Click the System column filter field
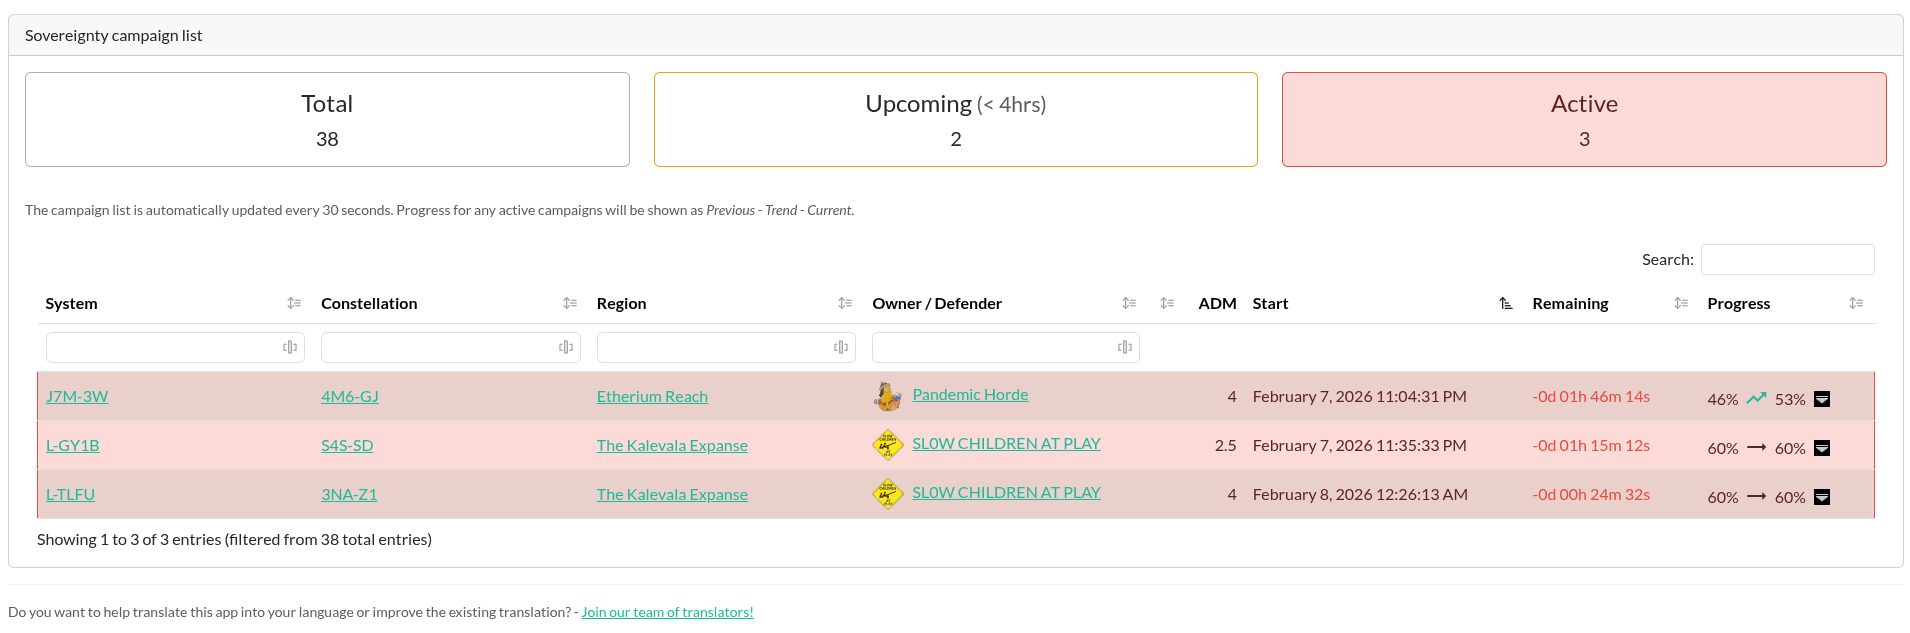The image size is (1910, 633). pyautogui.click(x=175, y=347)
